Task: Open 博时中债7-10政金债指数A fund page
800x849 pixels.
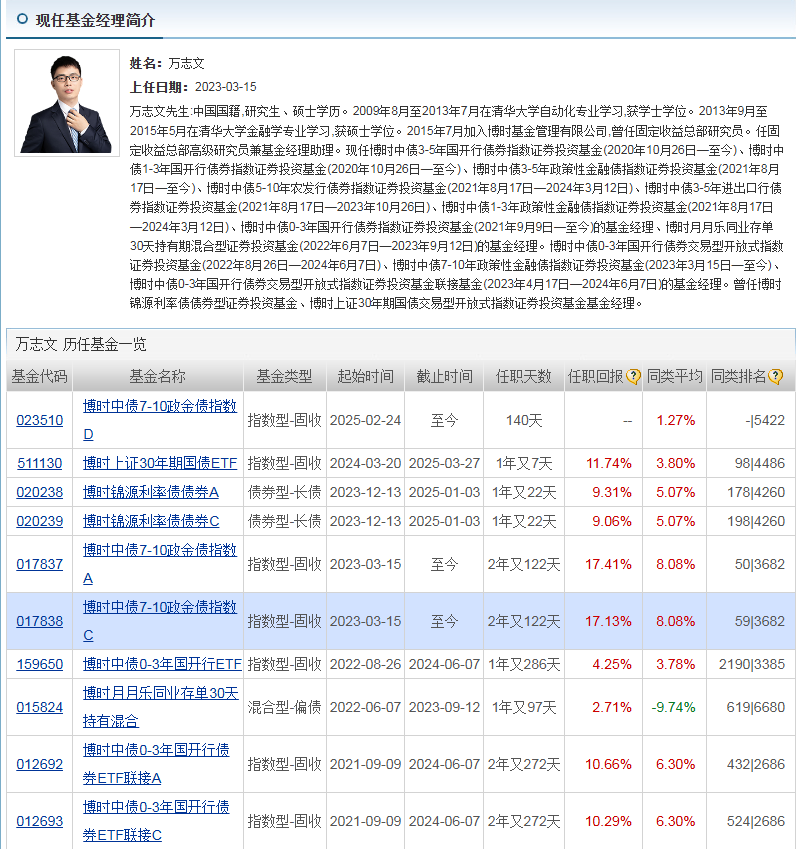Action: click(160, 564)
